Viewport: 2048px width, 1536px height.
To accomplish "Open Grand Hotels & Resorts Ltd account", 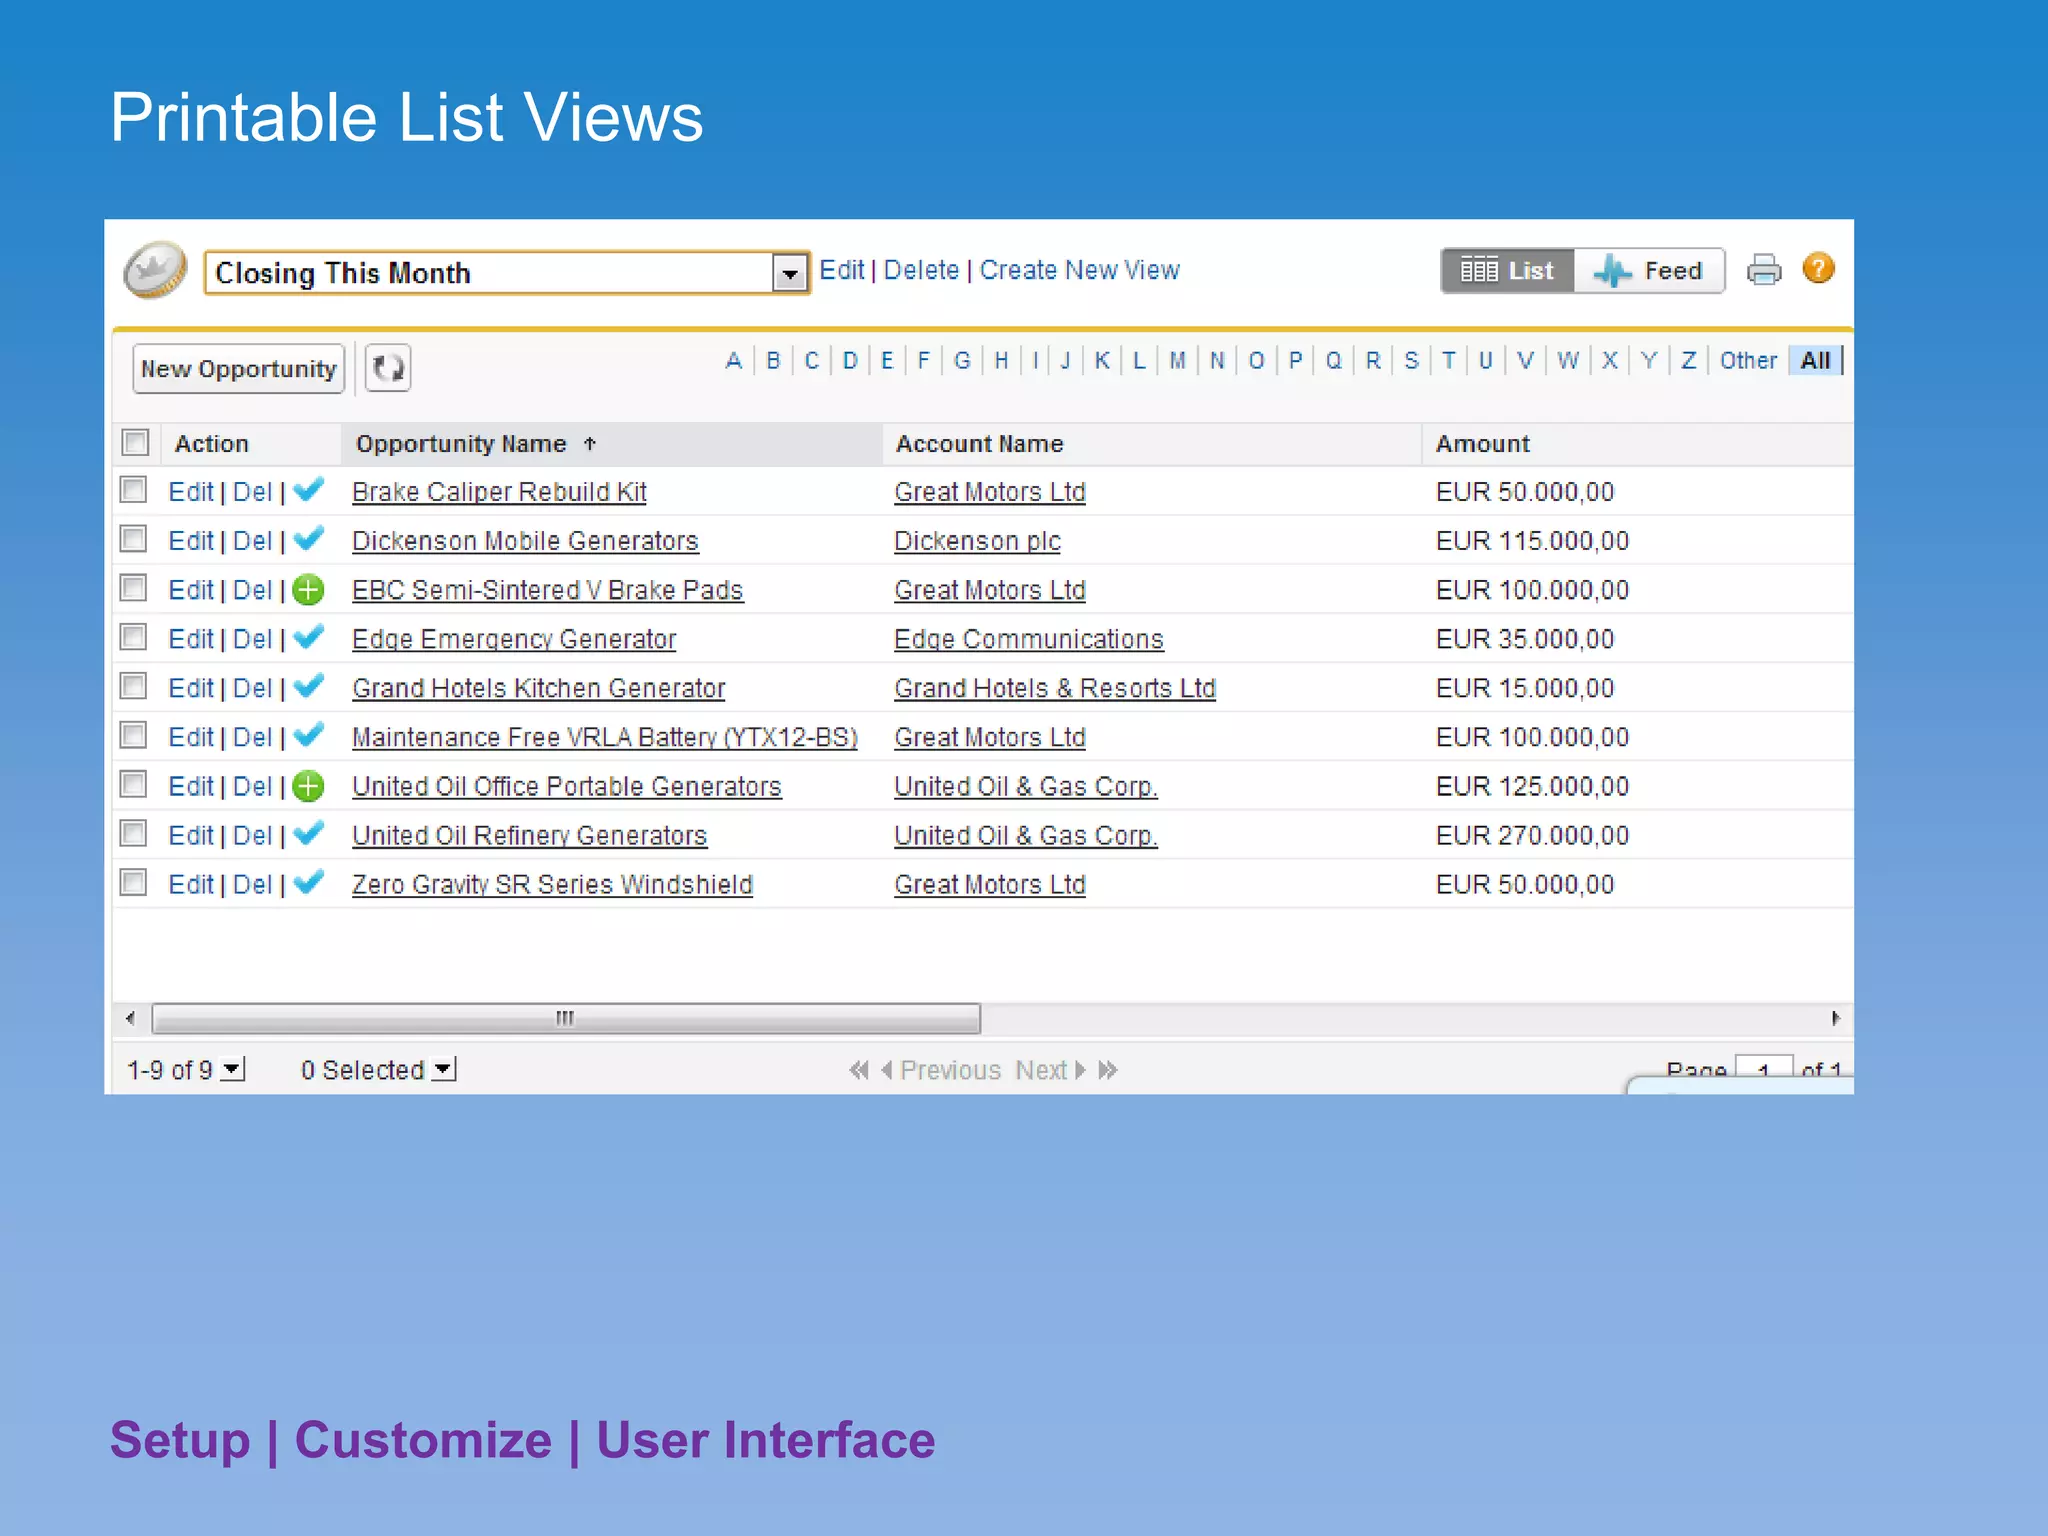I will tap(1054, 688).
